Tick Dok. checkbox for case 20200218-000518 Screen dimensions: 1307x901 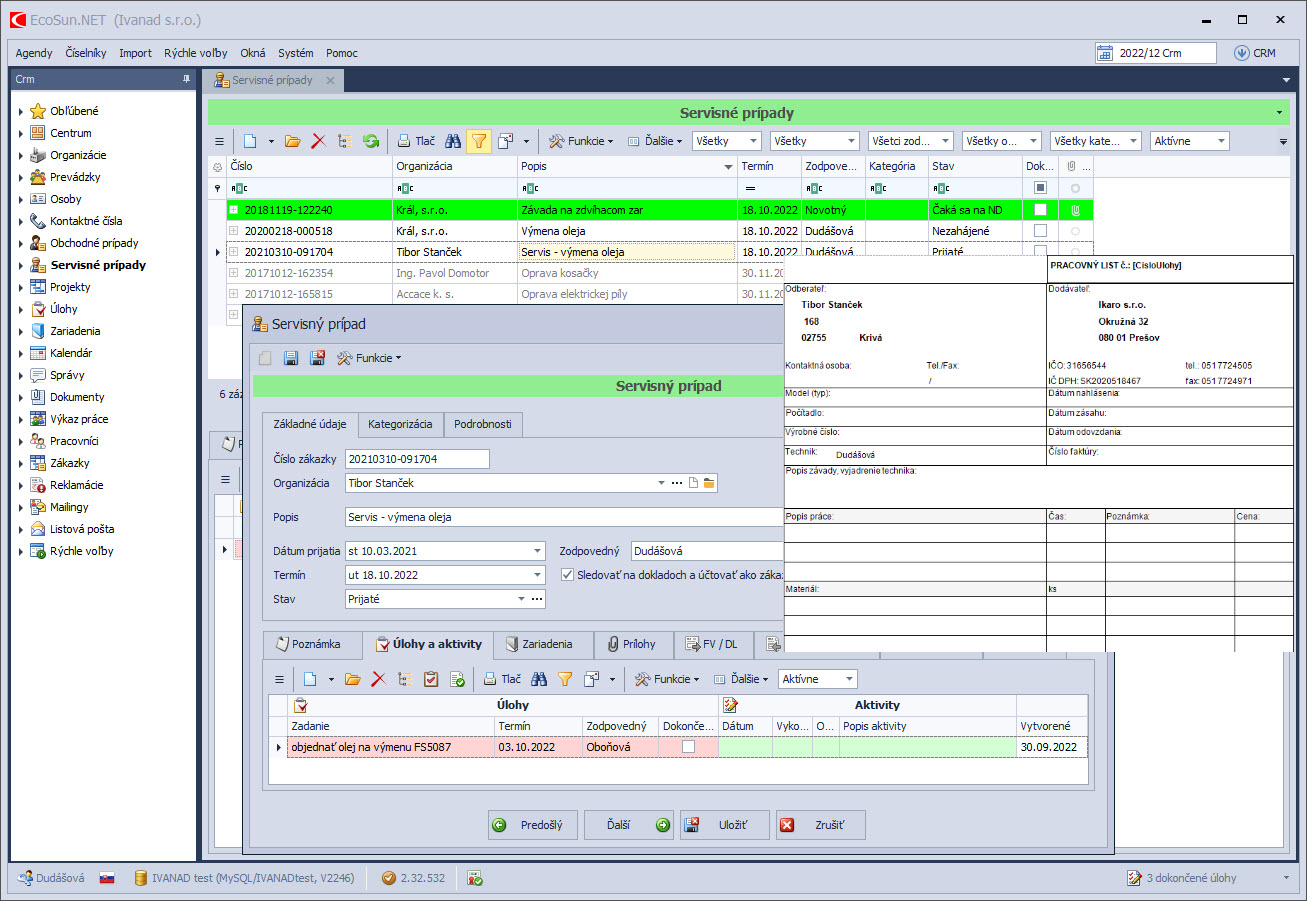pyautogui.click(x=1040, y=231)
